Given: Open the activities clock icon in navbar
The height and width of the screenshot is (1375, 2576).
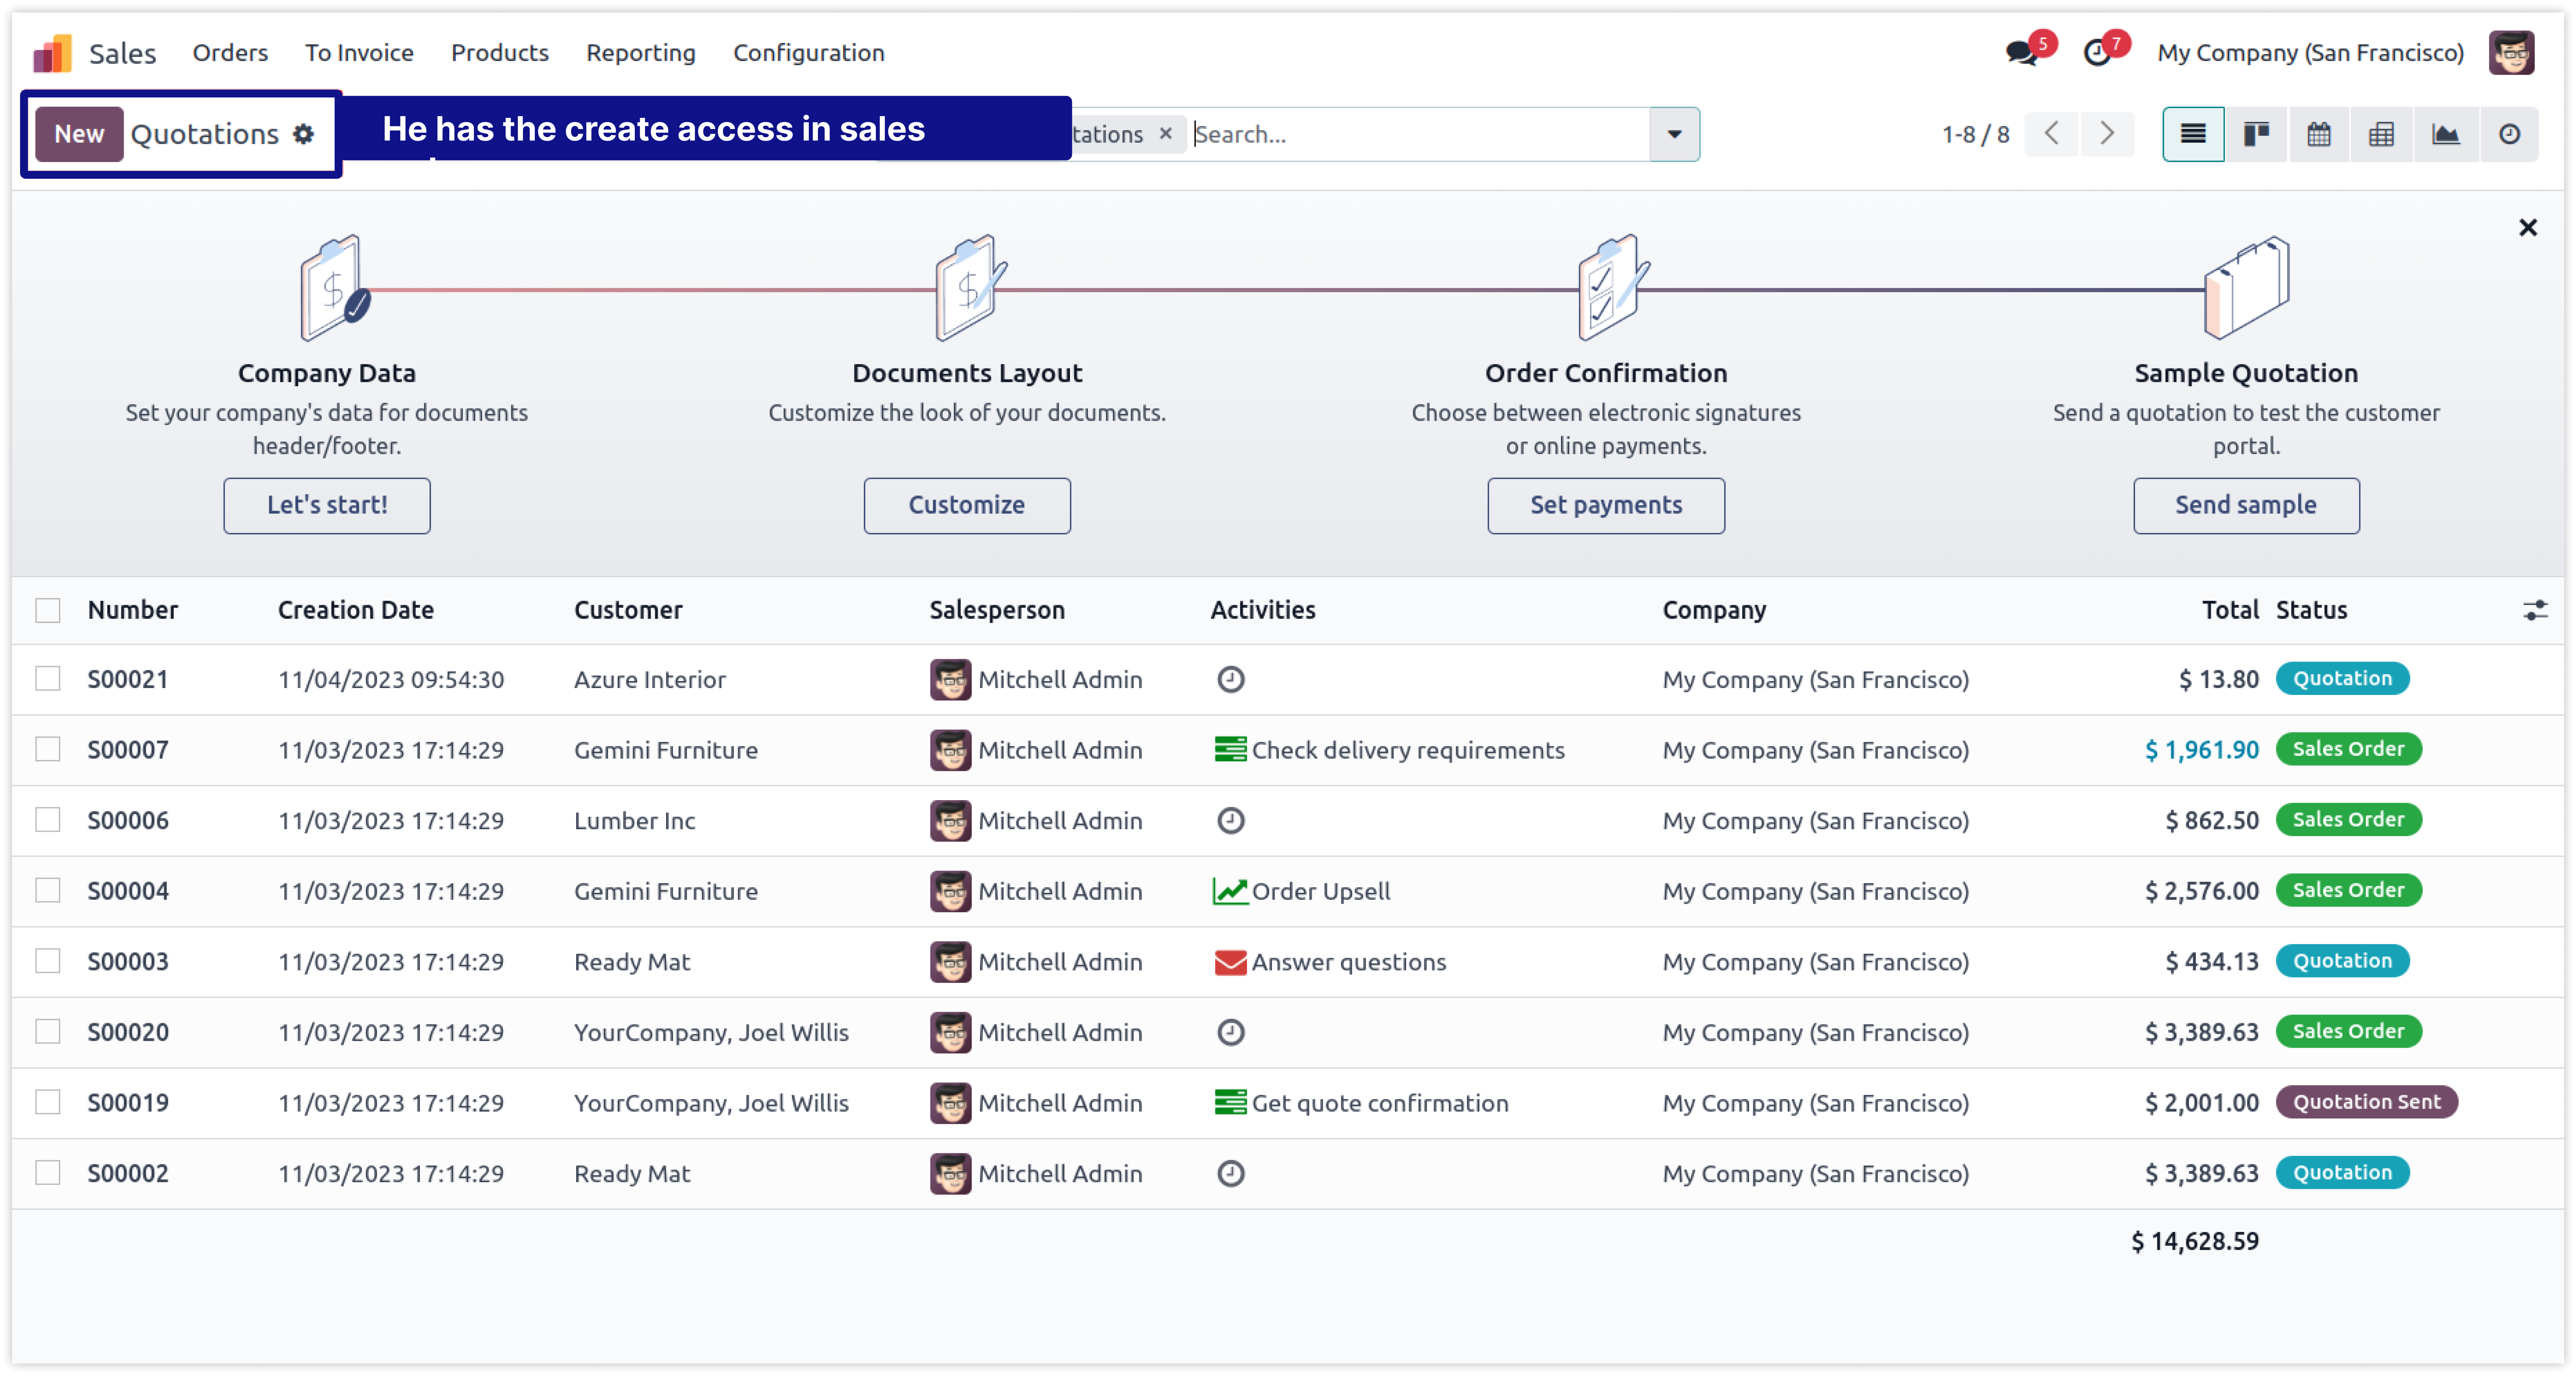Looking at the screenshot, I should [2097, 53].
